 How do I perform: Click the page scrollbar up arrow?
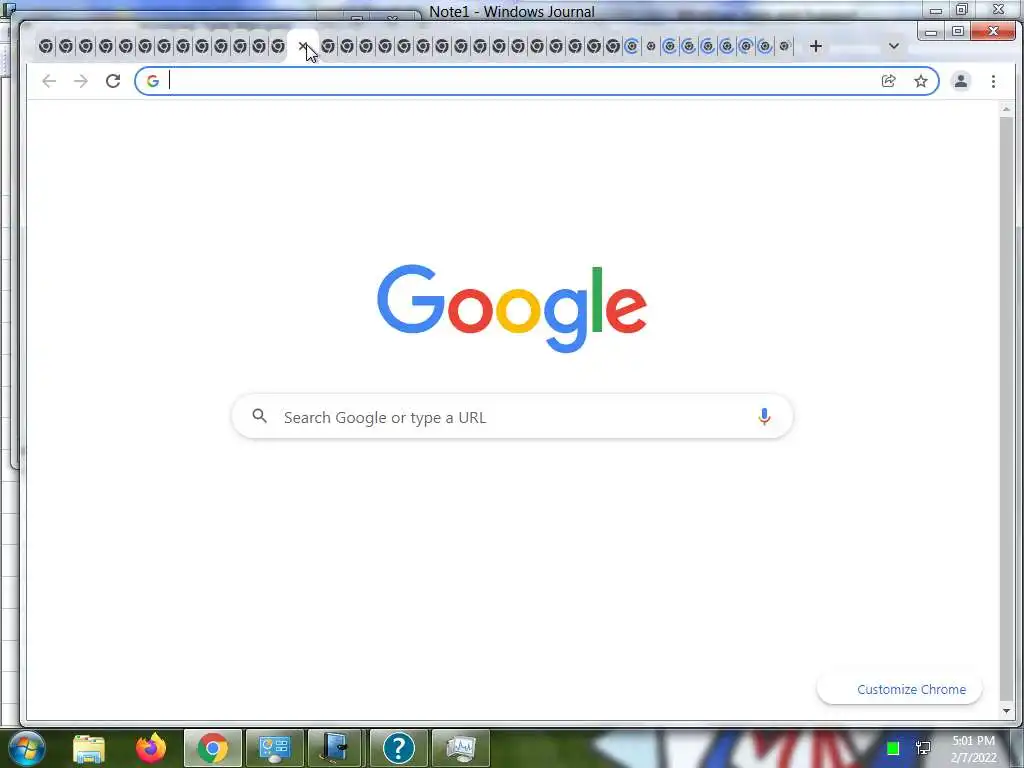pyautogui.click(x=1006, y=109)
